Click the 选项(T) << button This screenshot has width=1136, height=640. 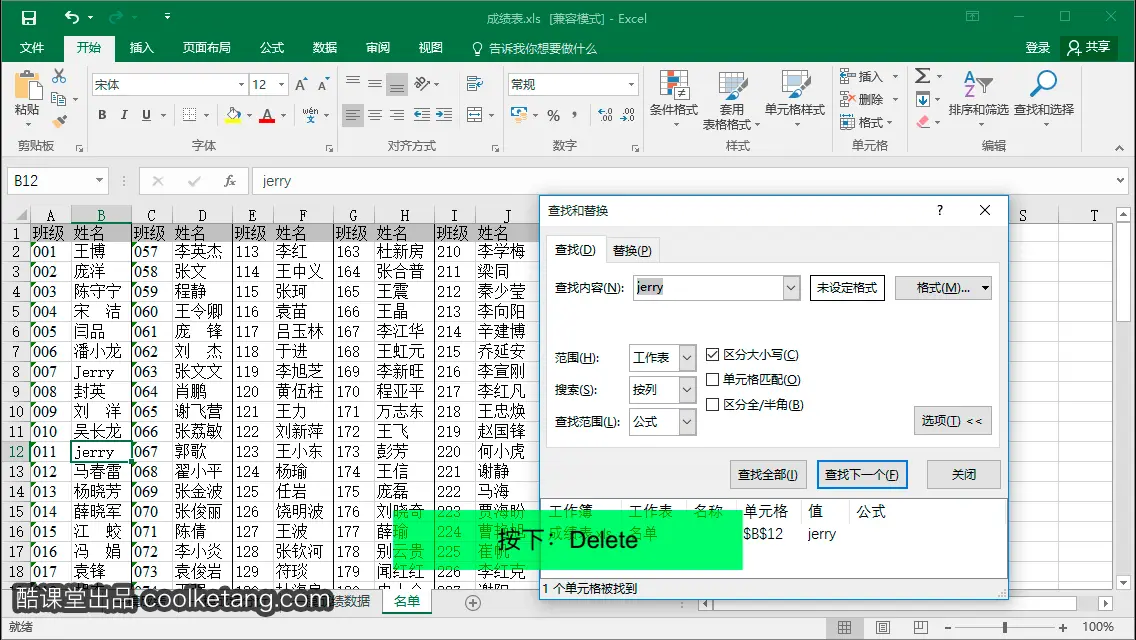pos(952,421)
